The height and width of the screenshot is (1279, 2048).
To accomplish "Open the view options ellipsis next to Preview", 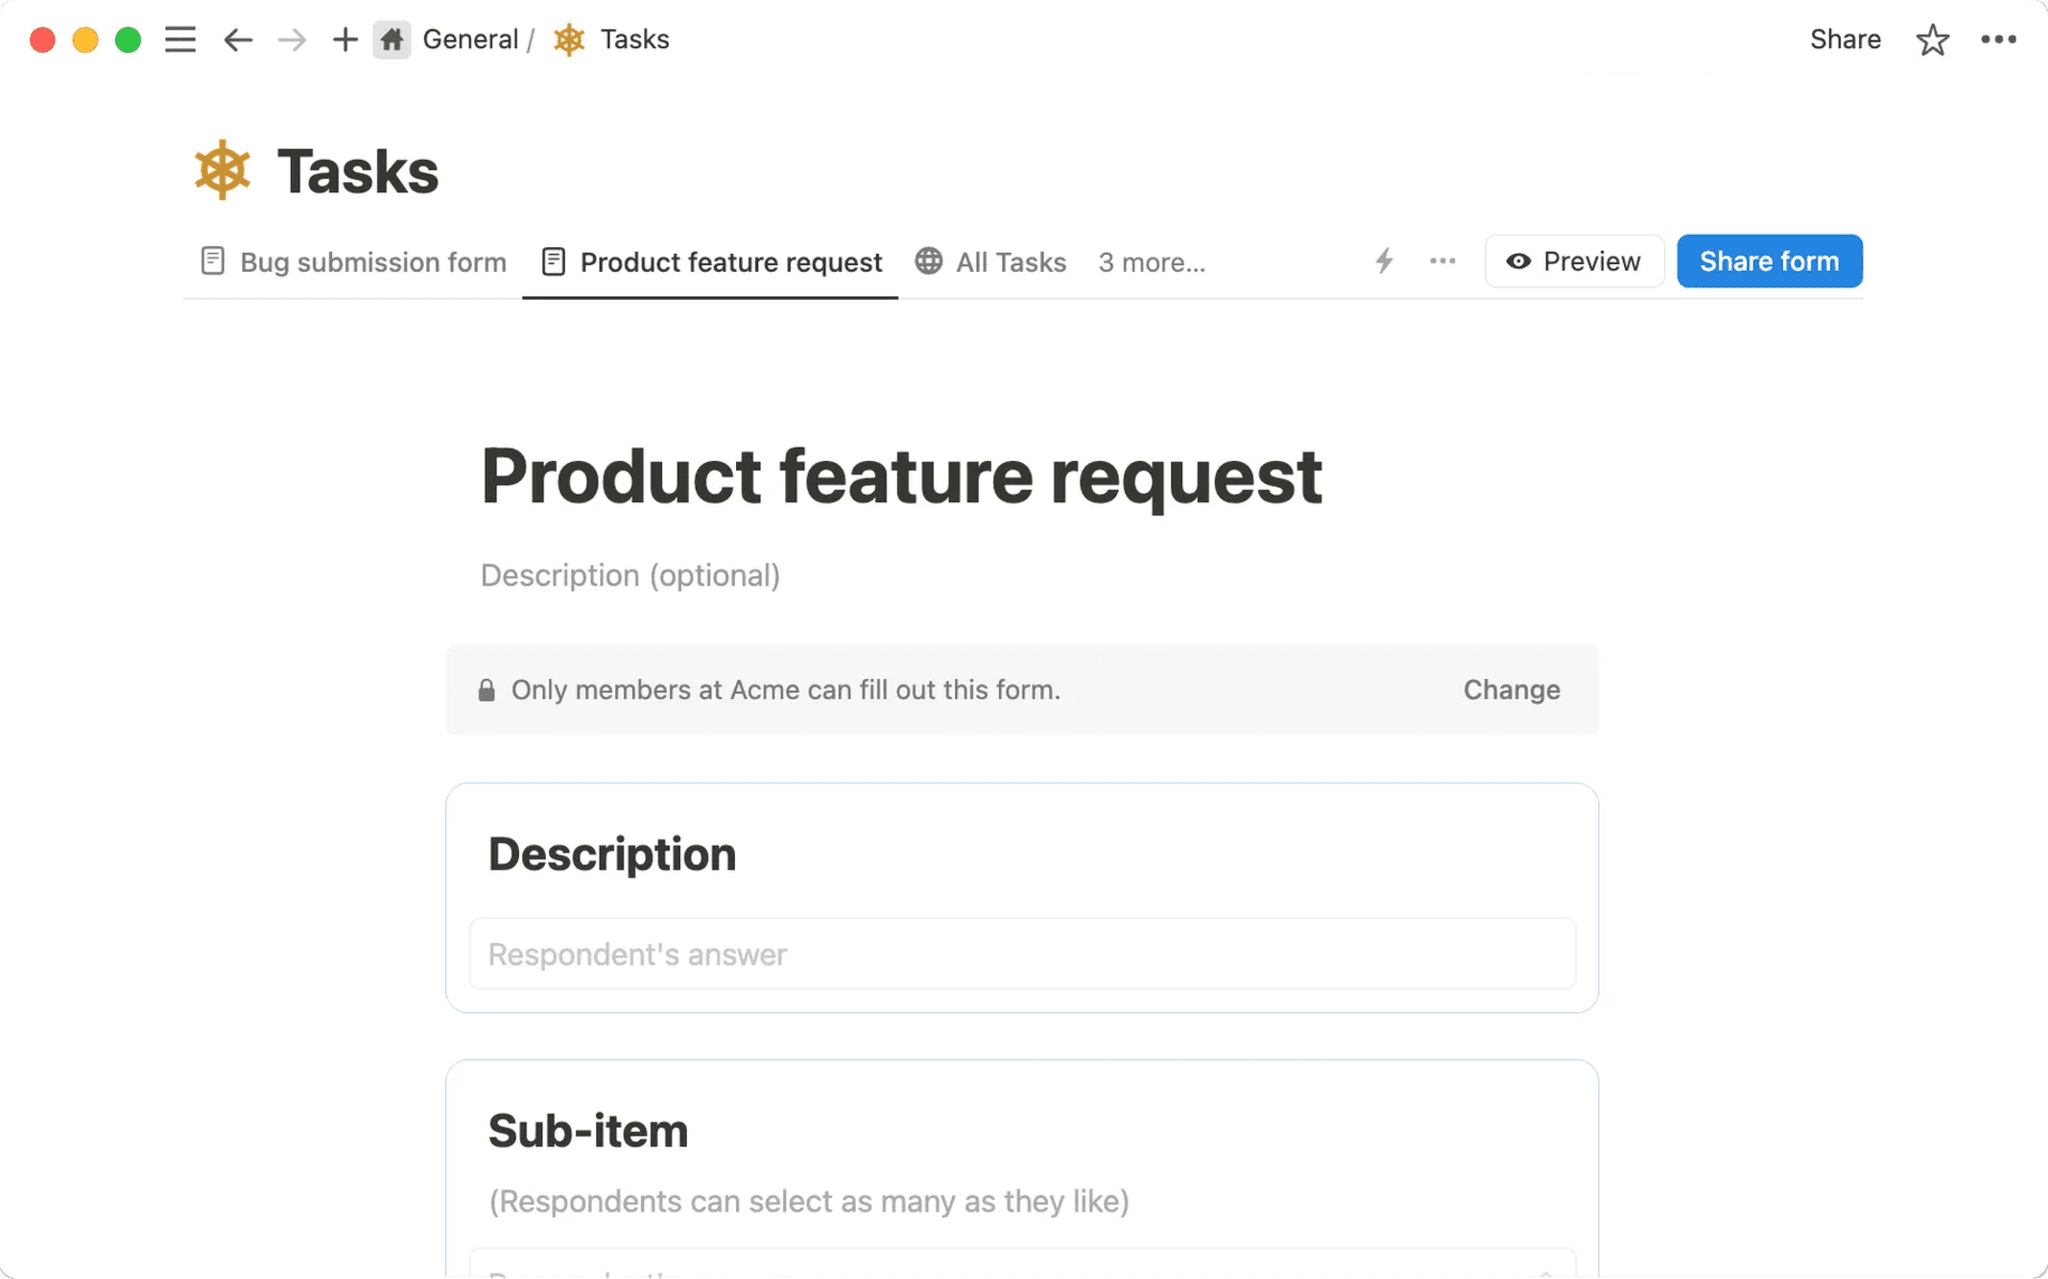I will click(x=1442, y=261).
